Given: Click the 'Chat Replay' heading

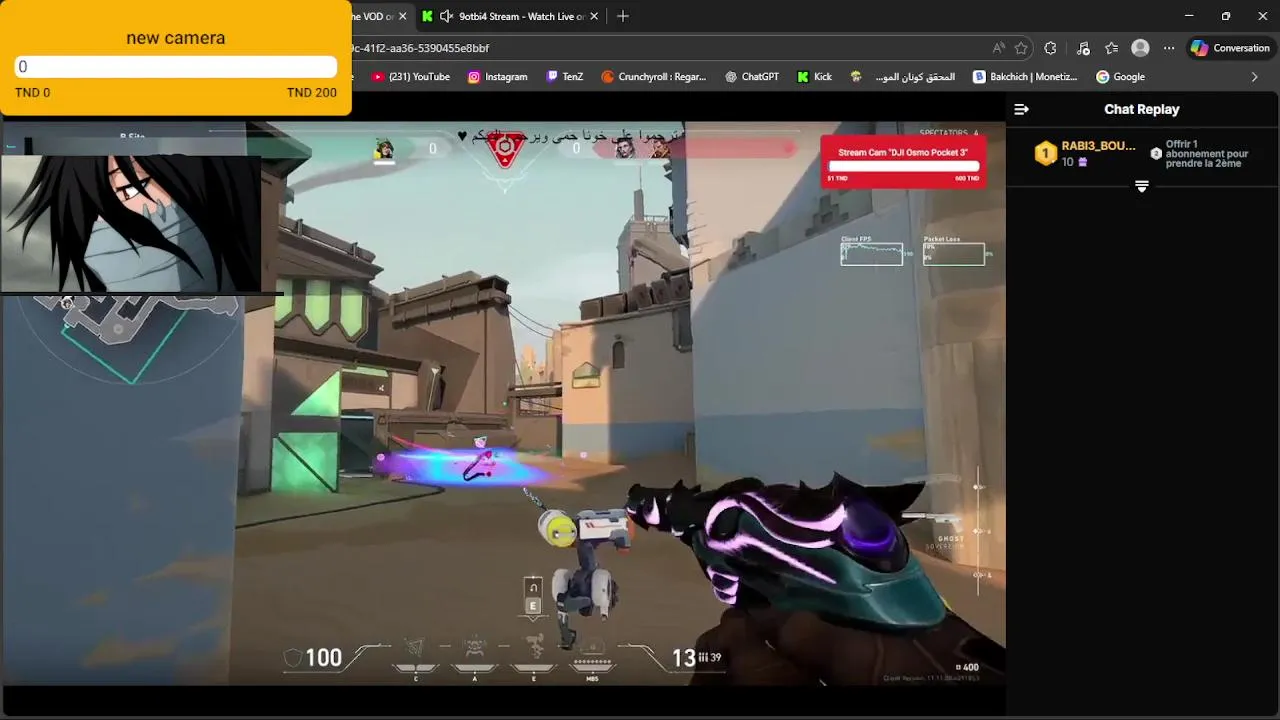Looking at the screenshot, I should click(1142, 109).
